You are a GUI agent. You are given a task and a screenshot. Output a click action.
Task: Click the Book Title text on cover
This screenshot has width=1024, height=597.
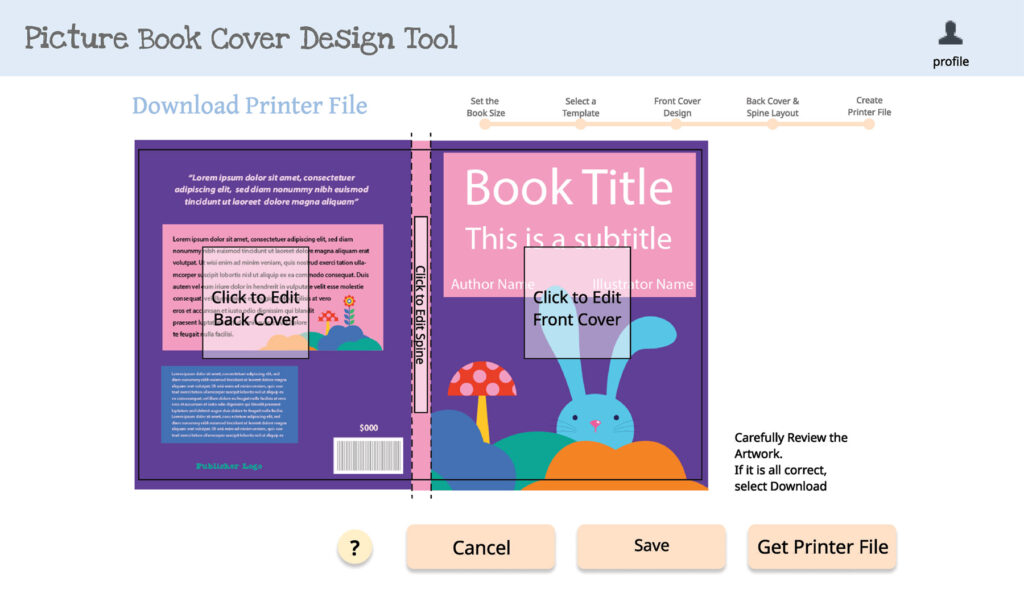568,187
